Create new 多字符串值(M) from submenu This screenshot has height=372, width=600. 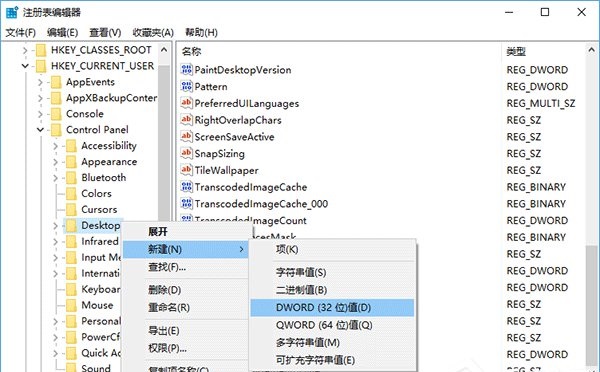pos(333,343)
